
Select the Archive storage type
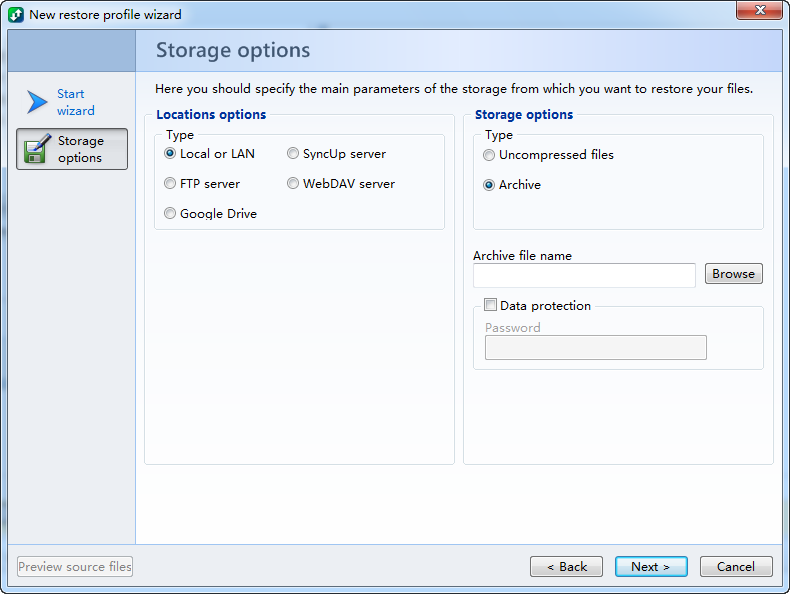[x=489, y=185]
